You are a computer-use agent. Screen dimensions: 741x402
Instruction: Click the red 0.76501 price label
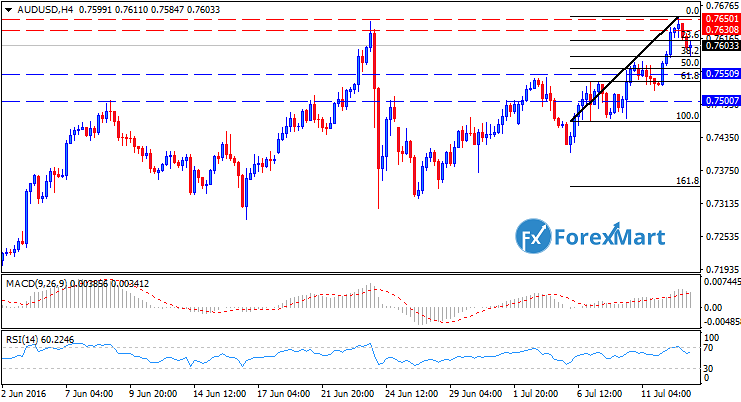pos(720,18)
